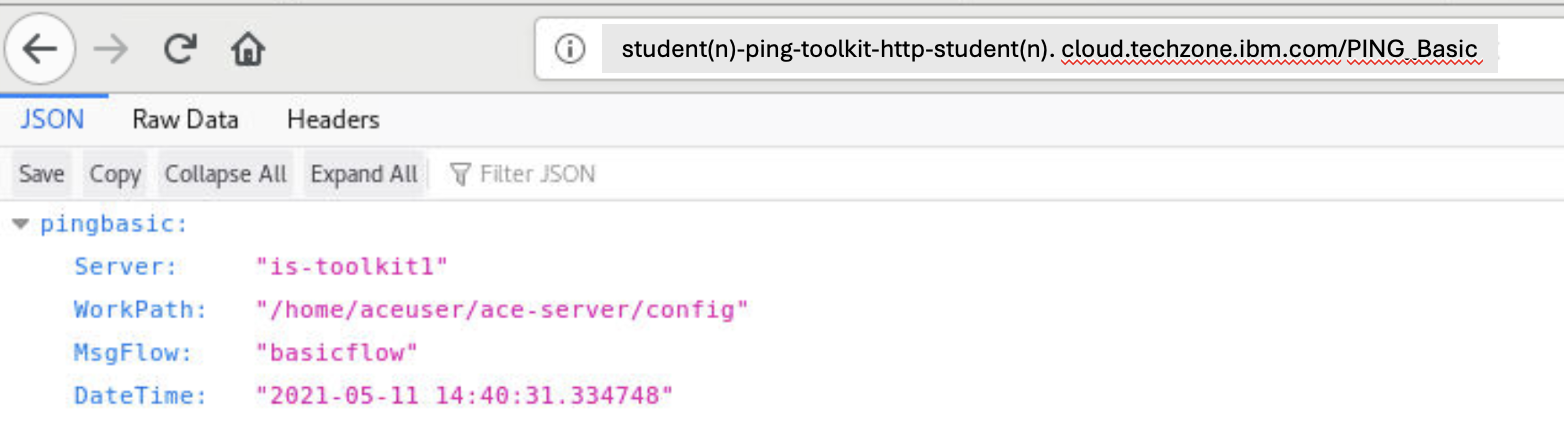The image size is (1564, 428).
Task: Show site information via info icon
Action: click(x=569, y=49)
